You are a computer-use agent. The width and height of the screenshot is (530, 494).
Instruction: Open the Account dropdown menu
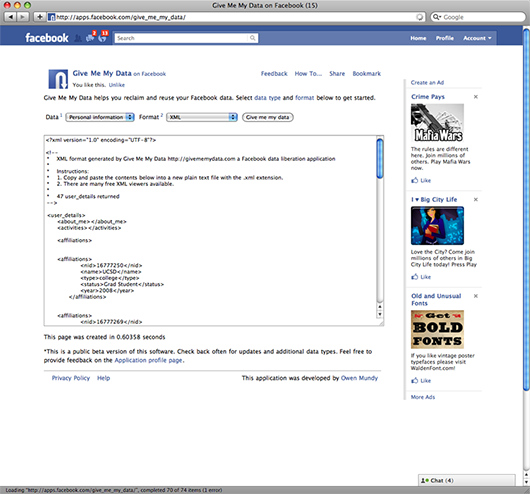click(477, 38)
